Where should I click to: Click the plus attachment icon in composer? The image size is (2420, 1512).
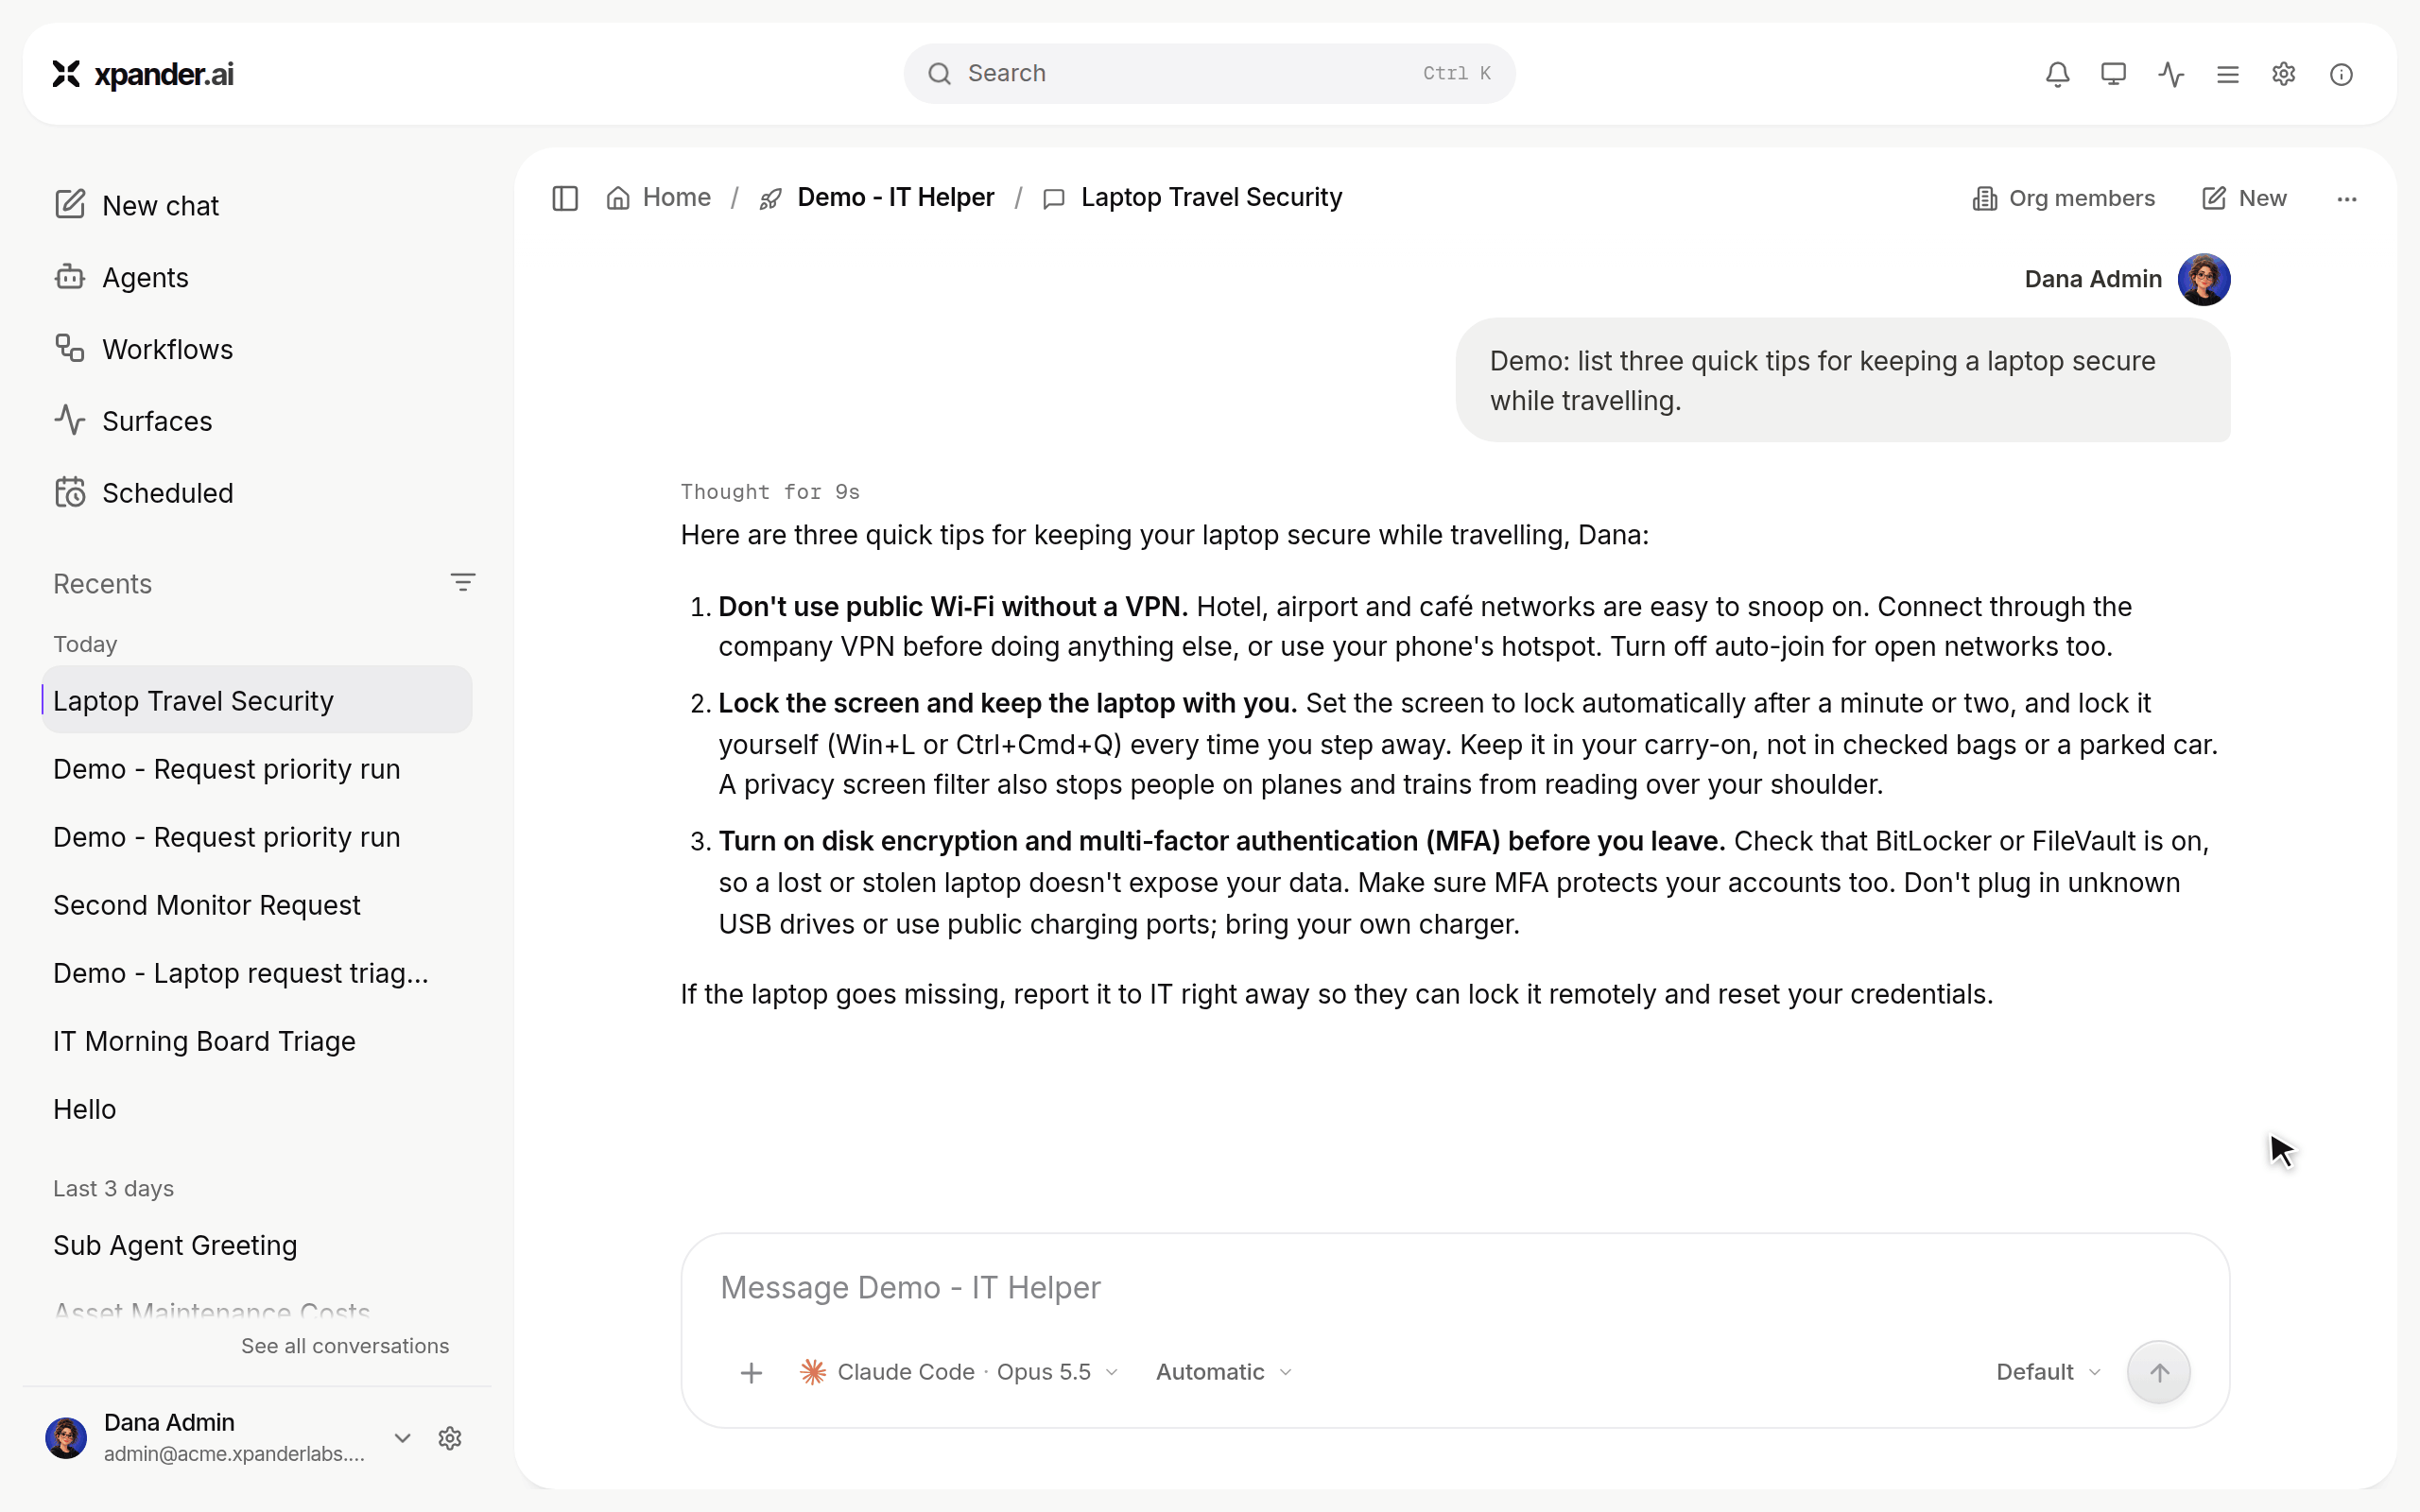pyautogui.click(x=751, y=1373)
